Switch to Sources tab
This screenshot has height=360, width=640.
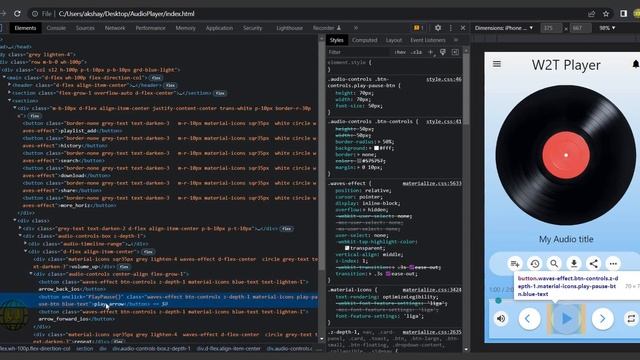coord(85,28)
